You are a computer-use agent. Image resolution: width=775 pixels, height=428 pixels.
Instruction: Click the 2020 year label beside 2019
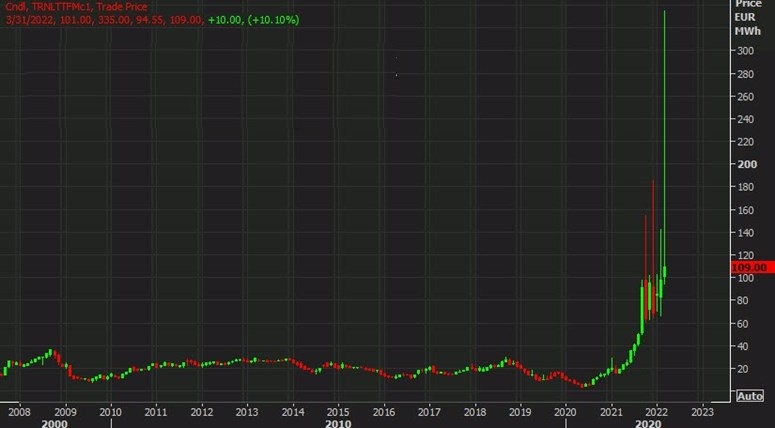(x=565, y=412)
